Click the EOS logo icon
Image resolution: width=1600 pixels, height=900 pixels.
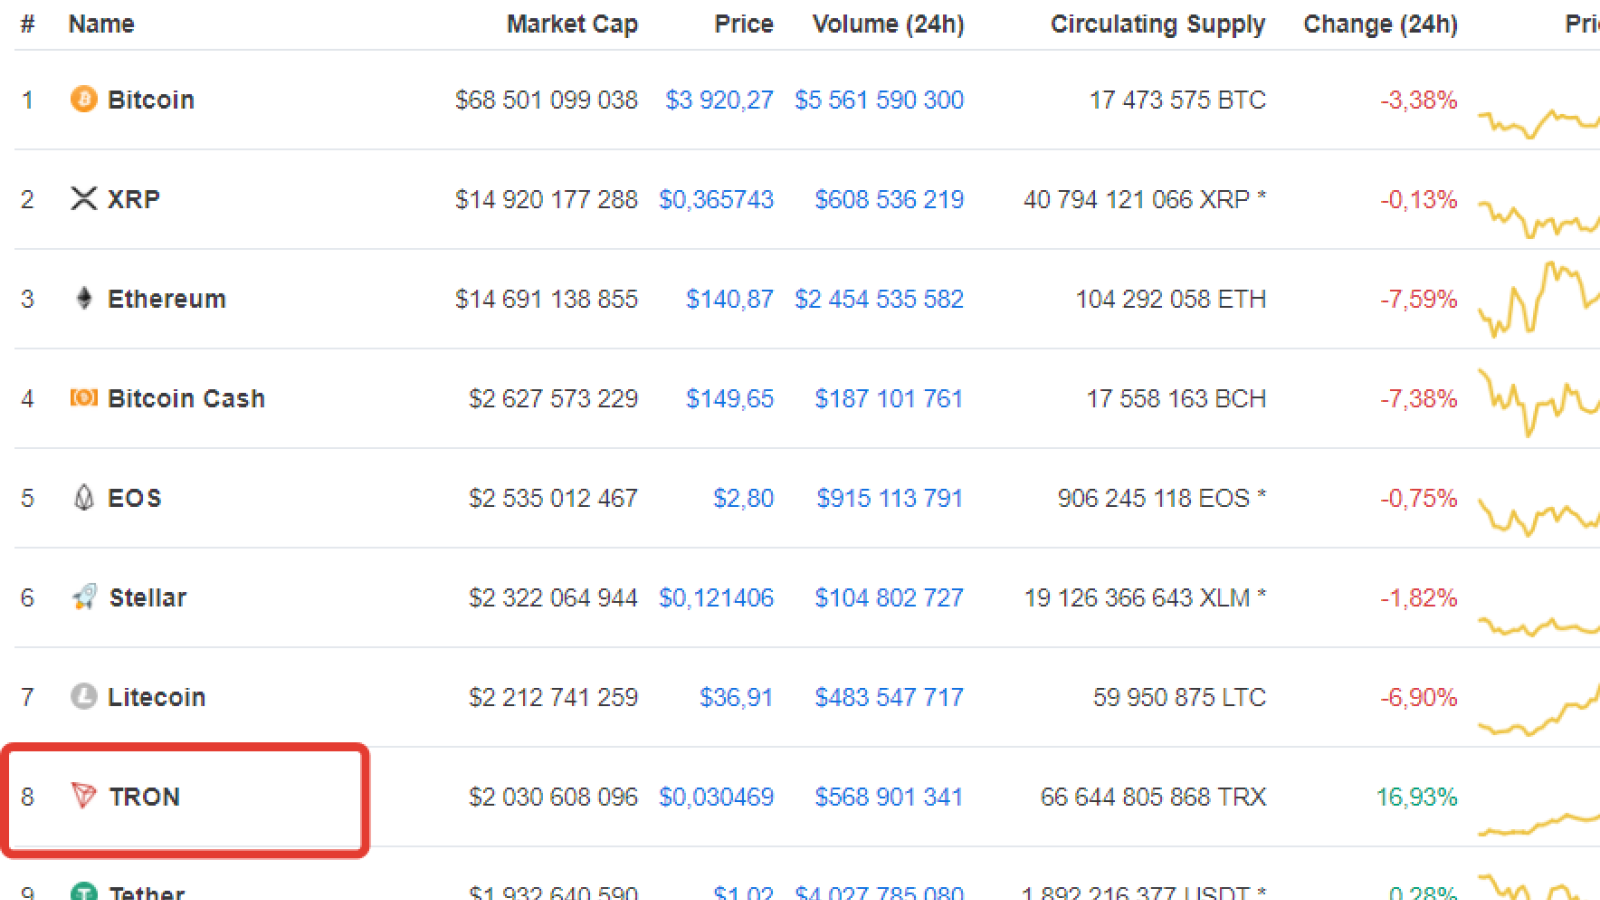coord(84,497)
